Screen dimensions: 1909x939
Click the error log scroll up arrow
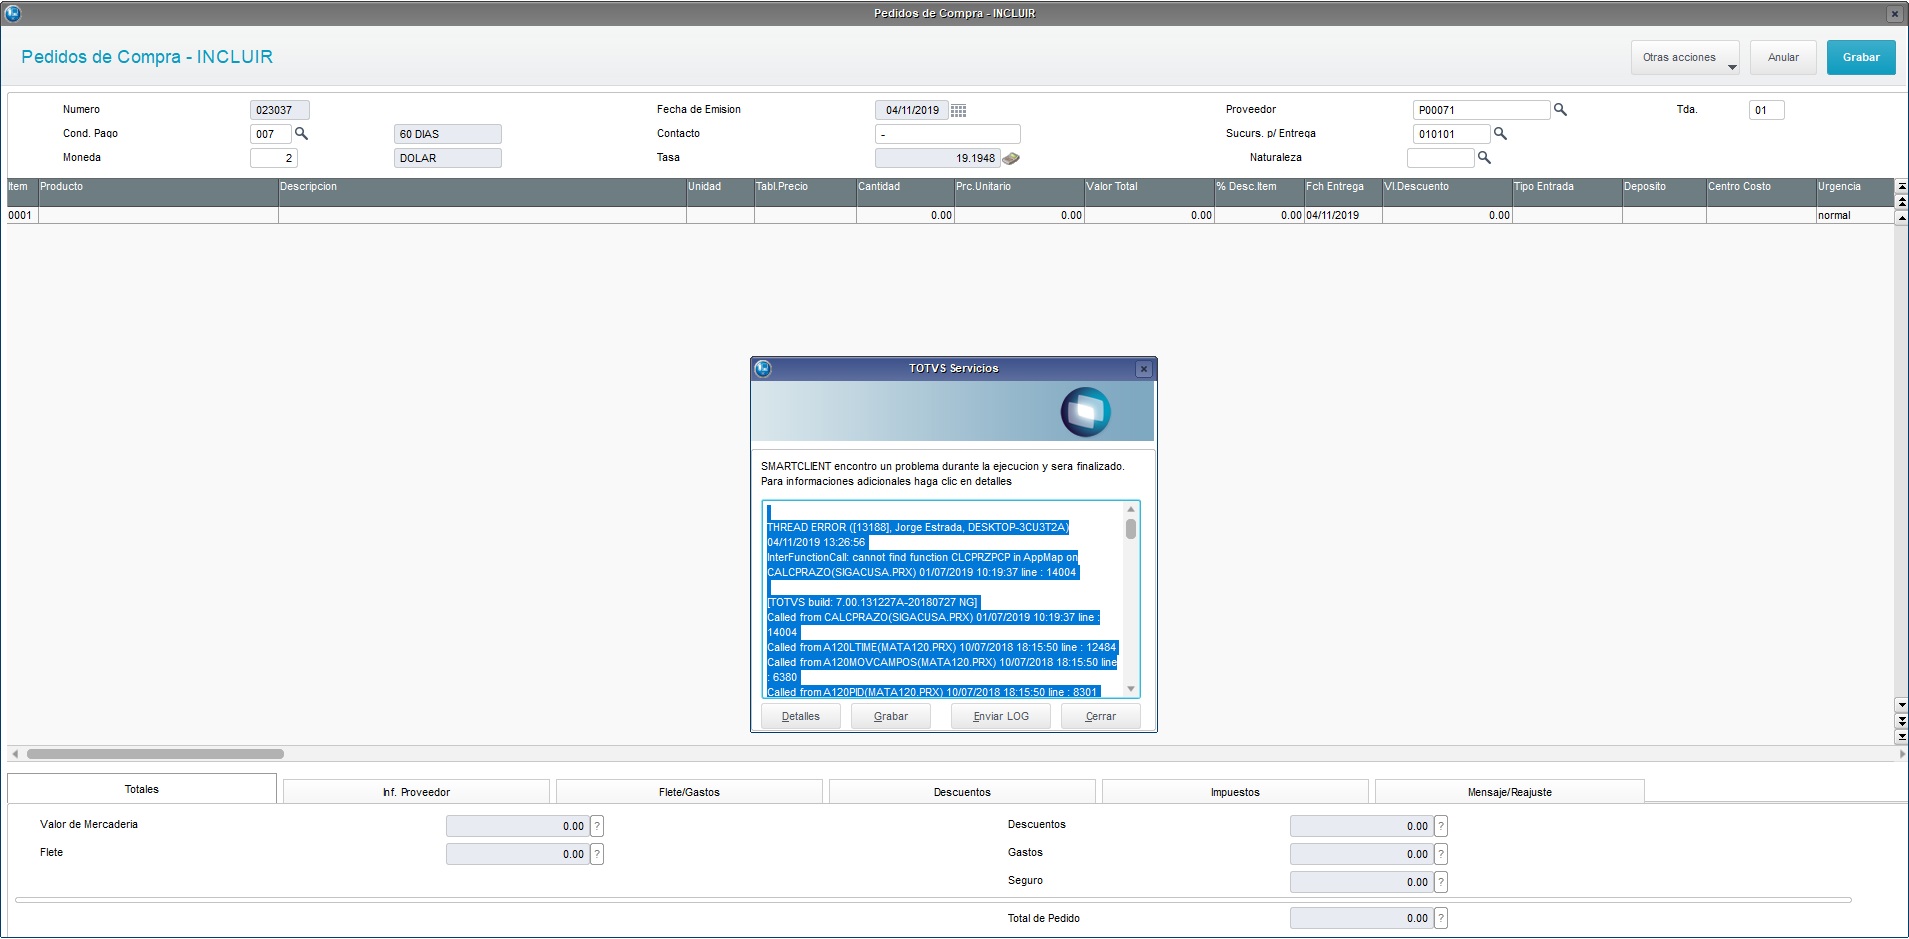(x=1131, y=509)
